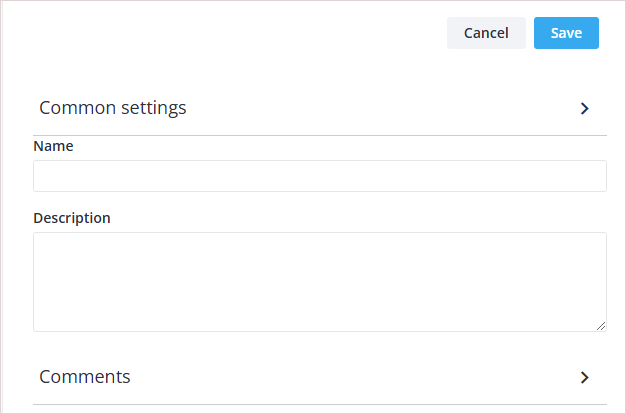Click the Common settings chevron arrow
Viewport: 626px width, 414px height.
tap(585, 108)
